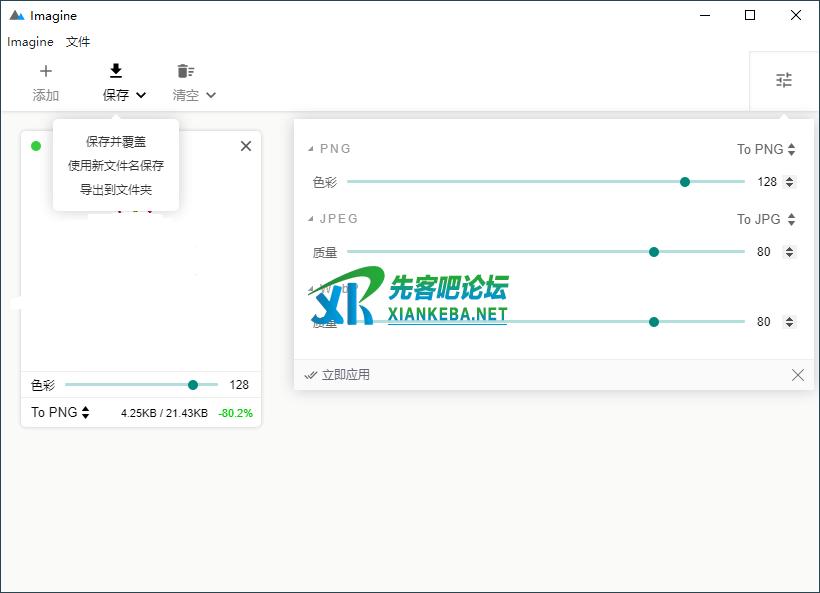The image size is (820, 593).
Task: Choose 使用新文件名保存 from save menu
Action: [x=116, y=166]
